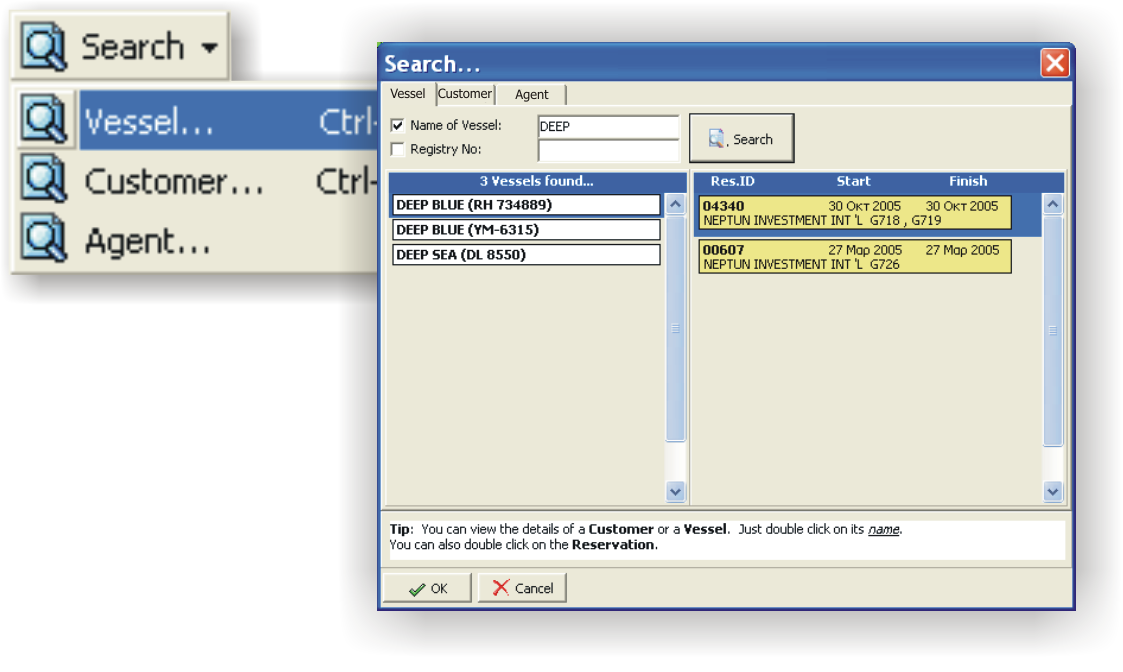This screenshot has width=1123, height=672.
Task: Click the Start column header
Action: click(x=853, y=181)
